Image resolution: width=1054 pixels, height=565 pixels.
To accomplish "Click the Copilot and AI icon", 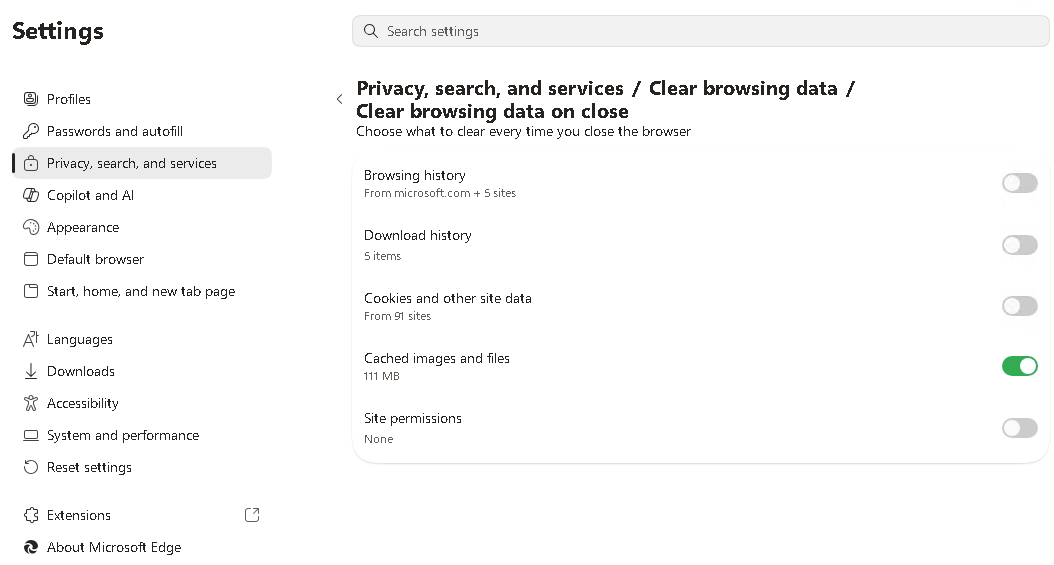I will (31, 195).
